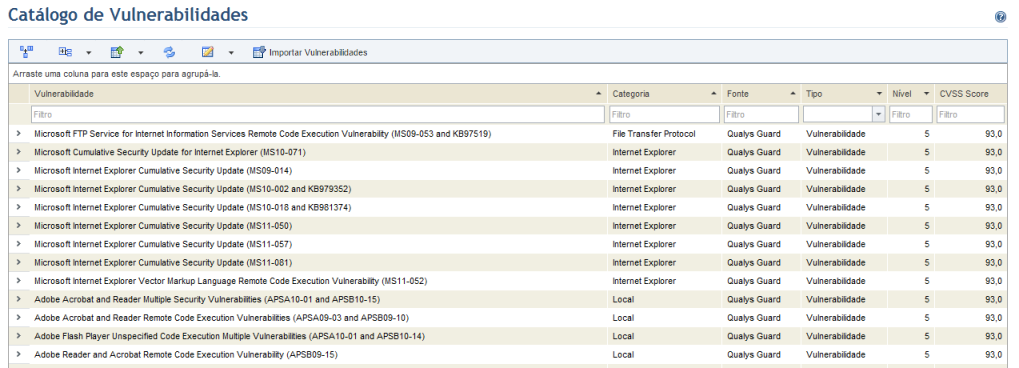Click the Vulnerabilidade filter input field
Screen dimensions: 1019x368
click(318, 114)
